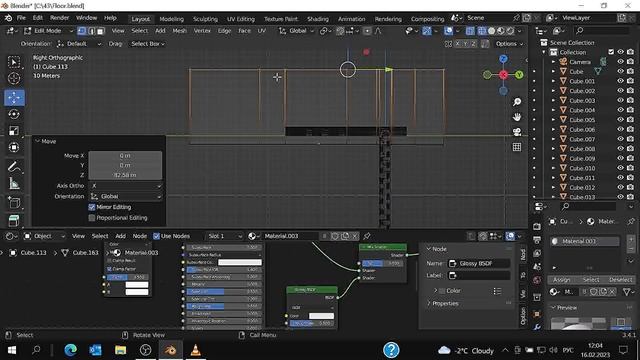Toggle the camera view icon

click(517, 132)
